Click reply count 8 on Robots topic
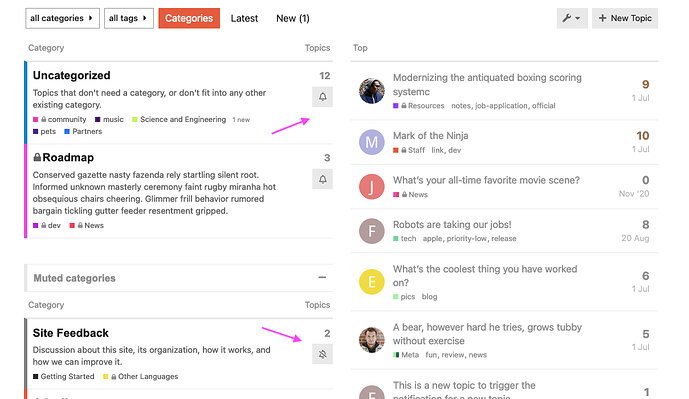689x399 pixels. (645, 225)
